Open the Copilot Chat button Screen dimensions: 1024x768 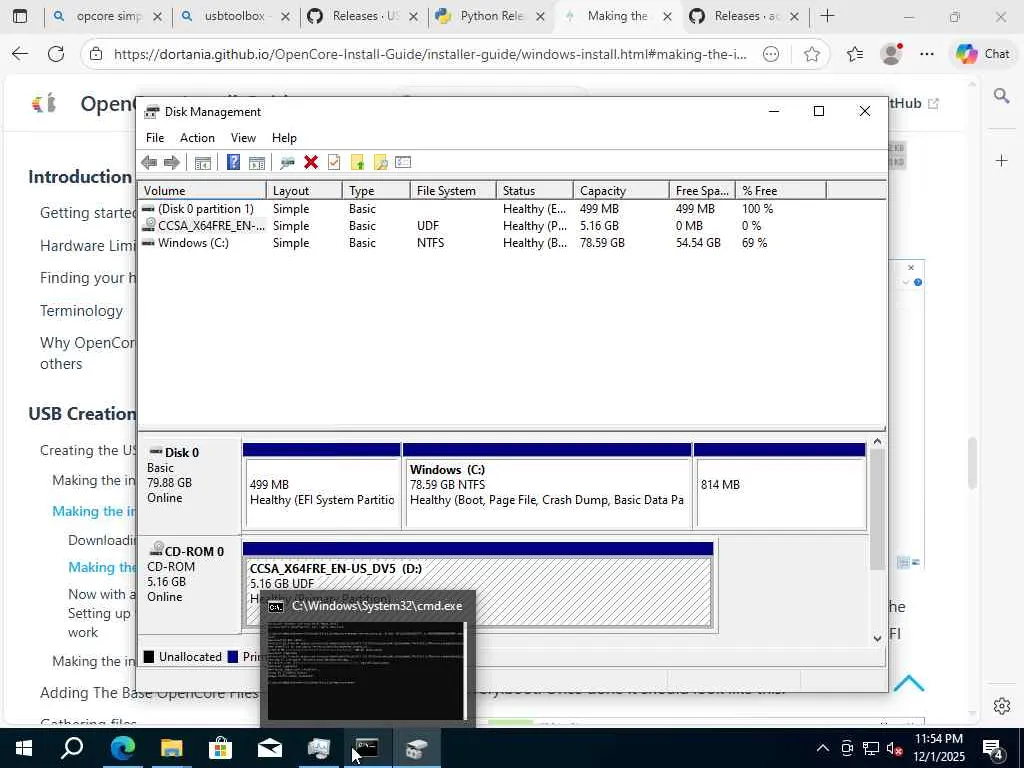tap(983, 54)
